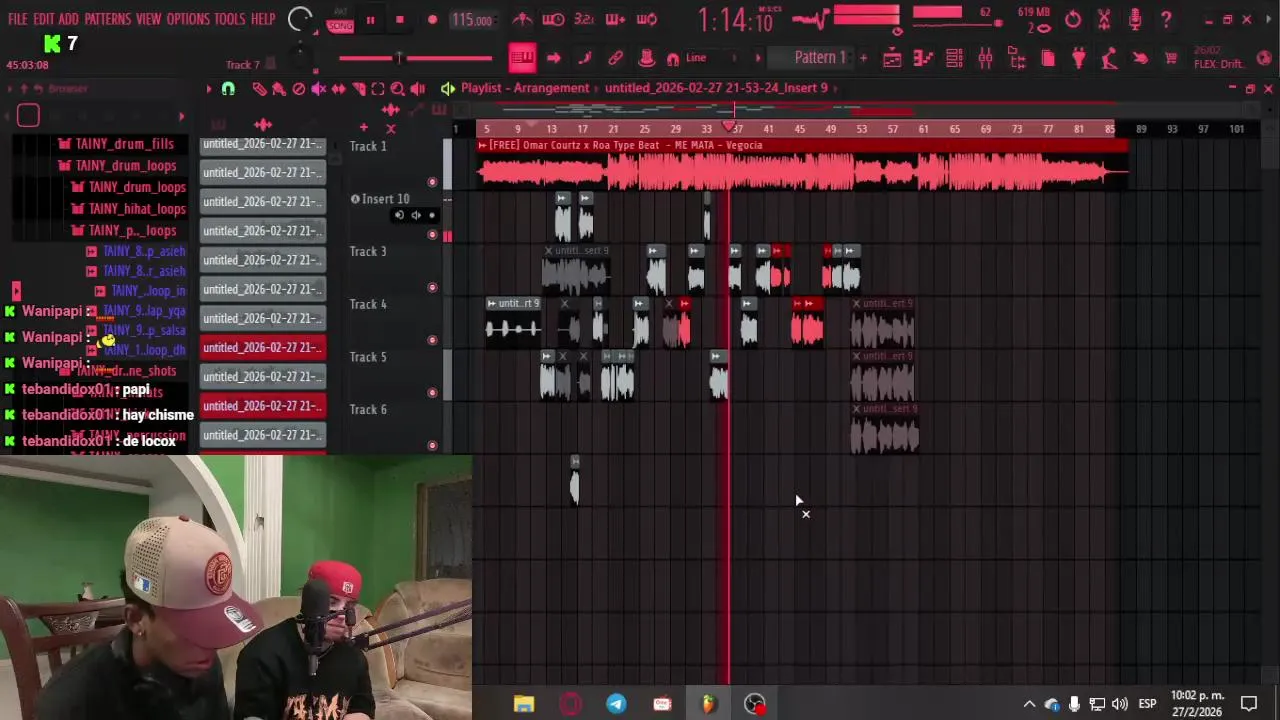Click the tempo value 115.000
Viewport: 1280px width, 720px height.
click(472, 20)
